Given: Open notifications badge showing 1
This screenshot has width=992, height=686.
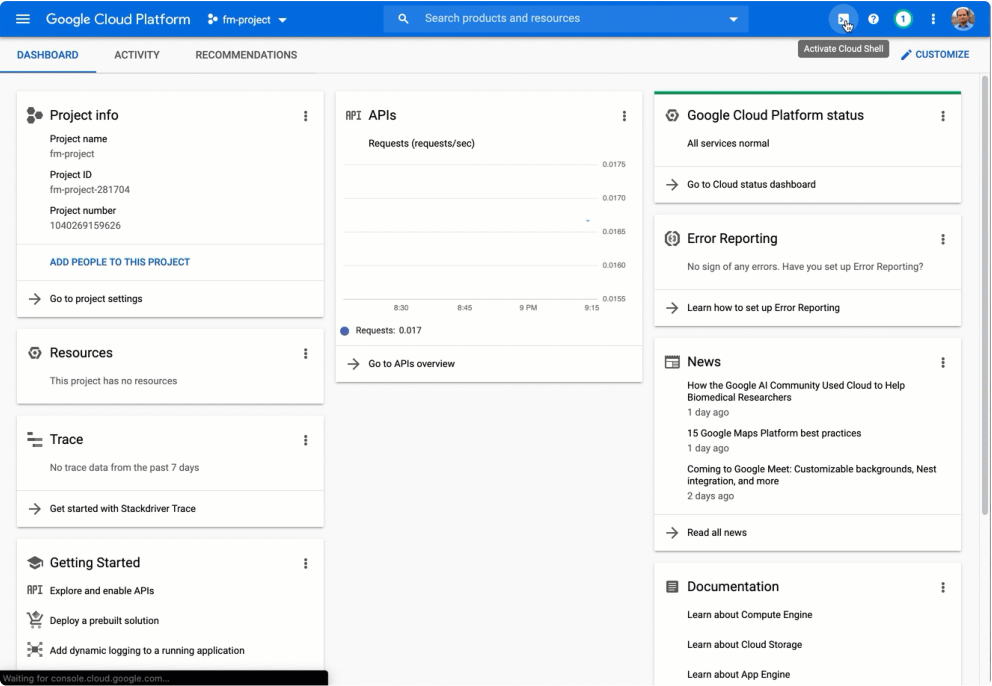Looking at the screenshot, I should 903,20.
